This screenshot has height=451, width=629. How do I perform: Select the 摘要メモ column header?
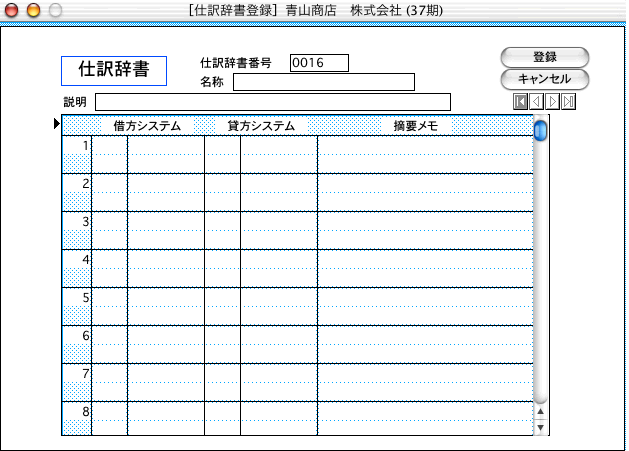(x=416, y=126)
